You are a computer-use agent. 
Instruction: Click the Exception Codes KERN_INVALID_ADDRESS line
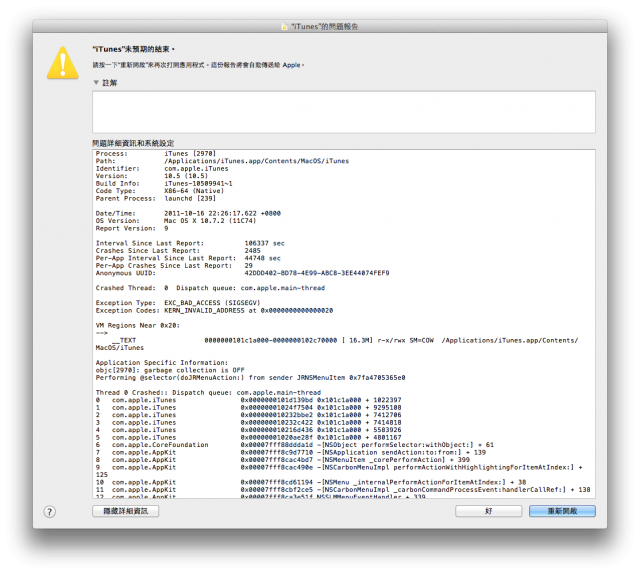pyautogui.click(x=214, y=310)
